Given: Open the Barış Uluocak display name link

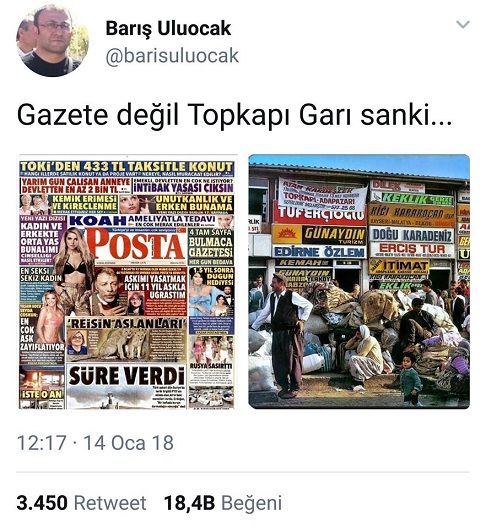Looking at the screenshot, I should [x=168, y=28].
